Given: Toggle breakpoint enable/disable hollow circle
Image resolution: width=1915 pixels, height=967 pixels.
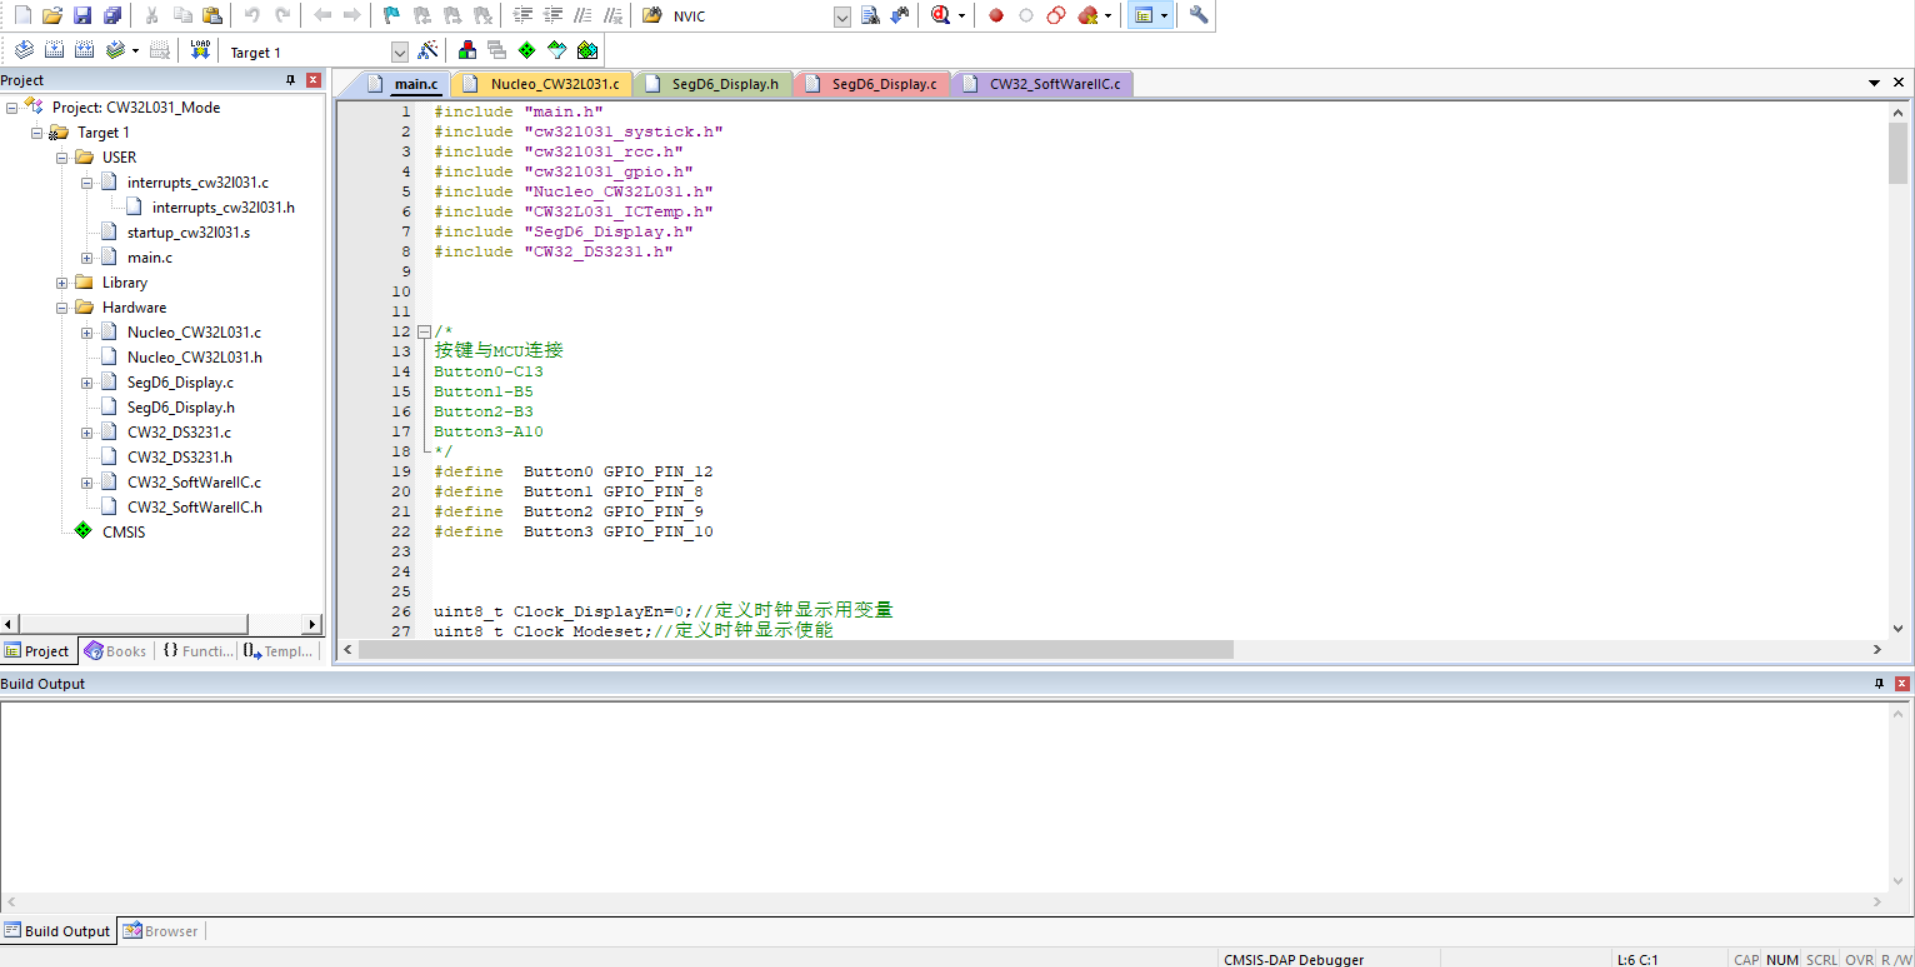Looking at the screenshot, I should click(1026, 15).
